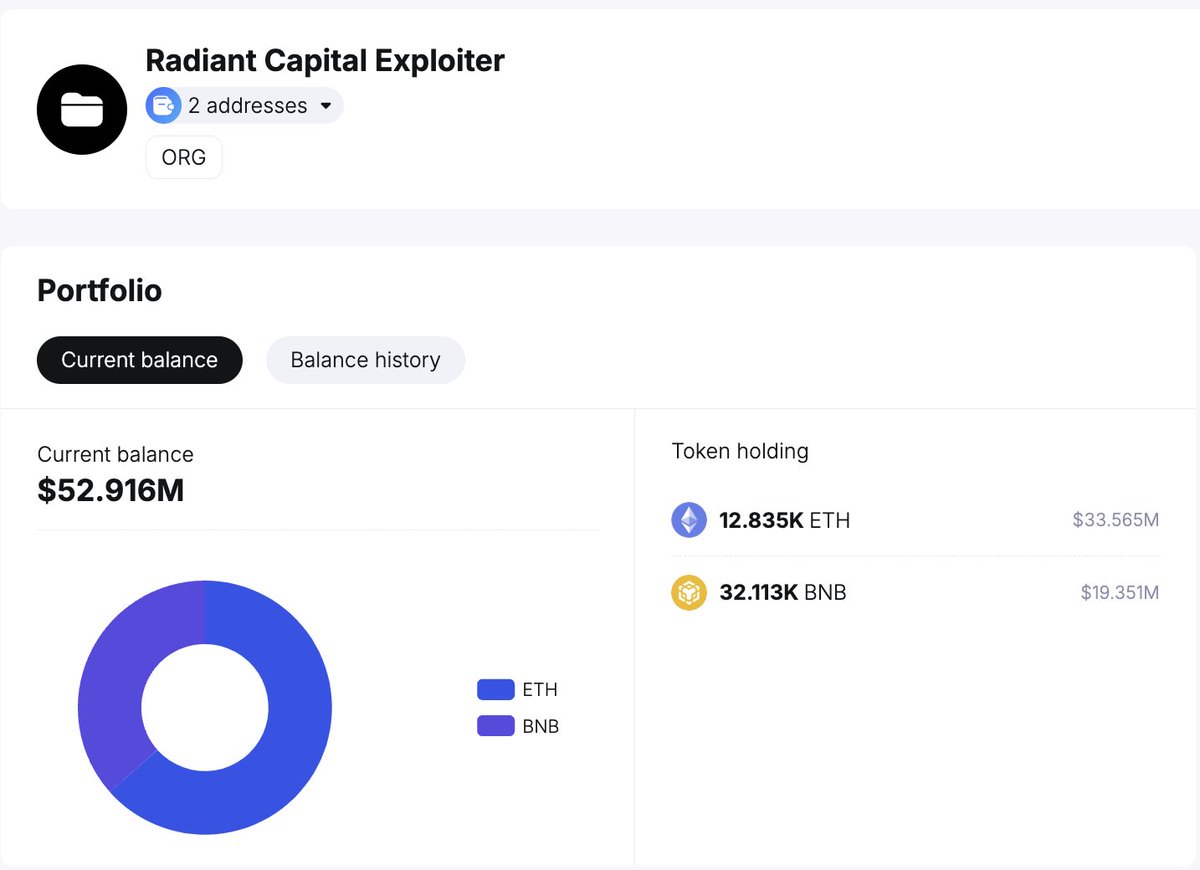The height and width of the screenshot is (870, 1200).
Task: Click the black folder profile icon
Action: click(81, 109)
